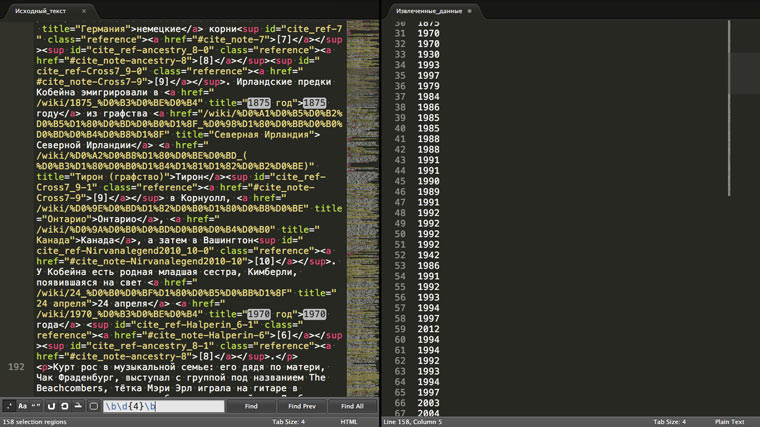Open Tab Size menu beside HTML
The width and height of the screenshot is (760, 427).
click(x=288, y=422)
